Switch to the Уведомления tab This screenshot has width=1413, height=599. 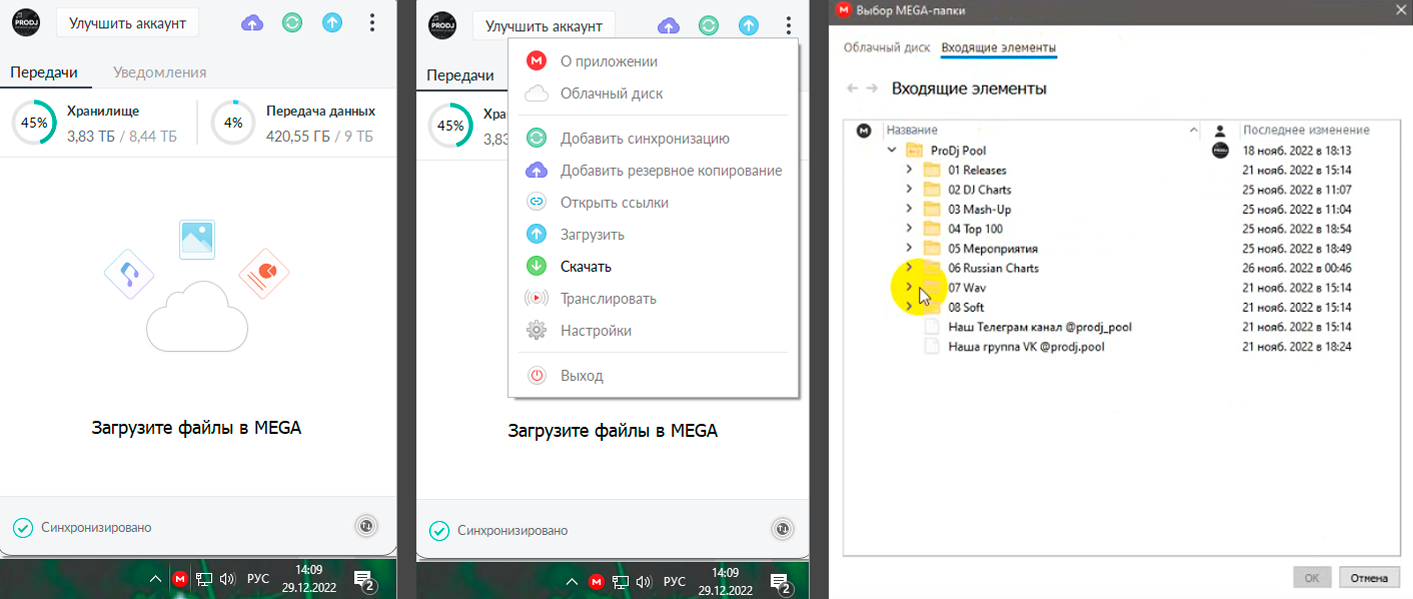click(160, 72)
